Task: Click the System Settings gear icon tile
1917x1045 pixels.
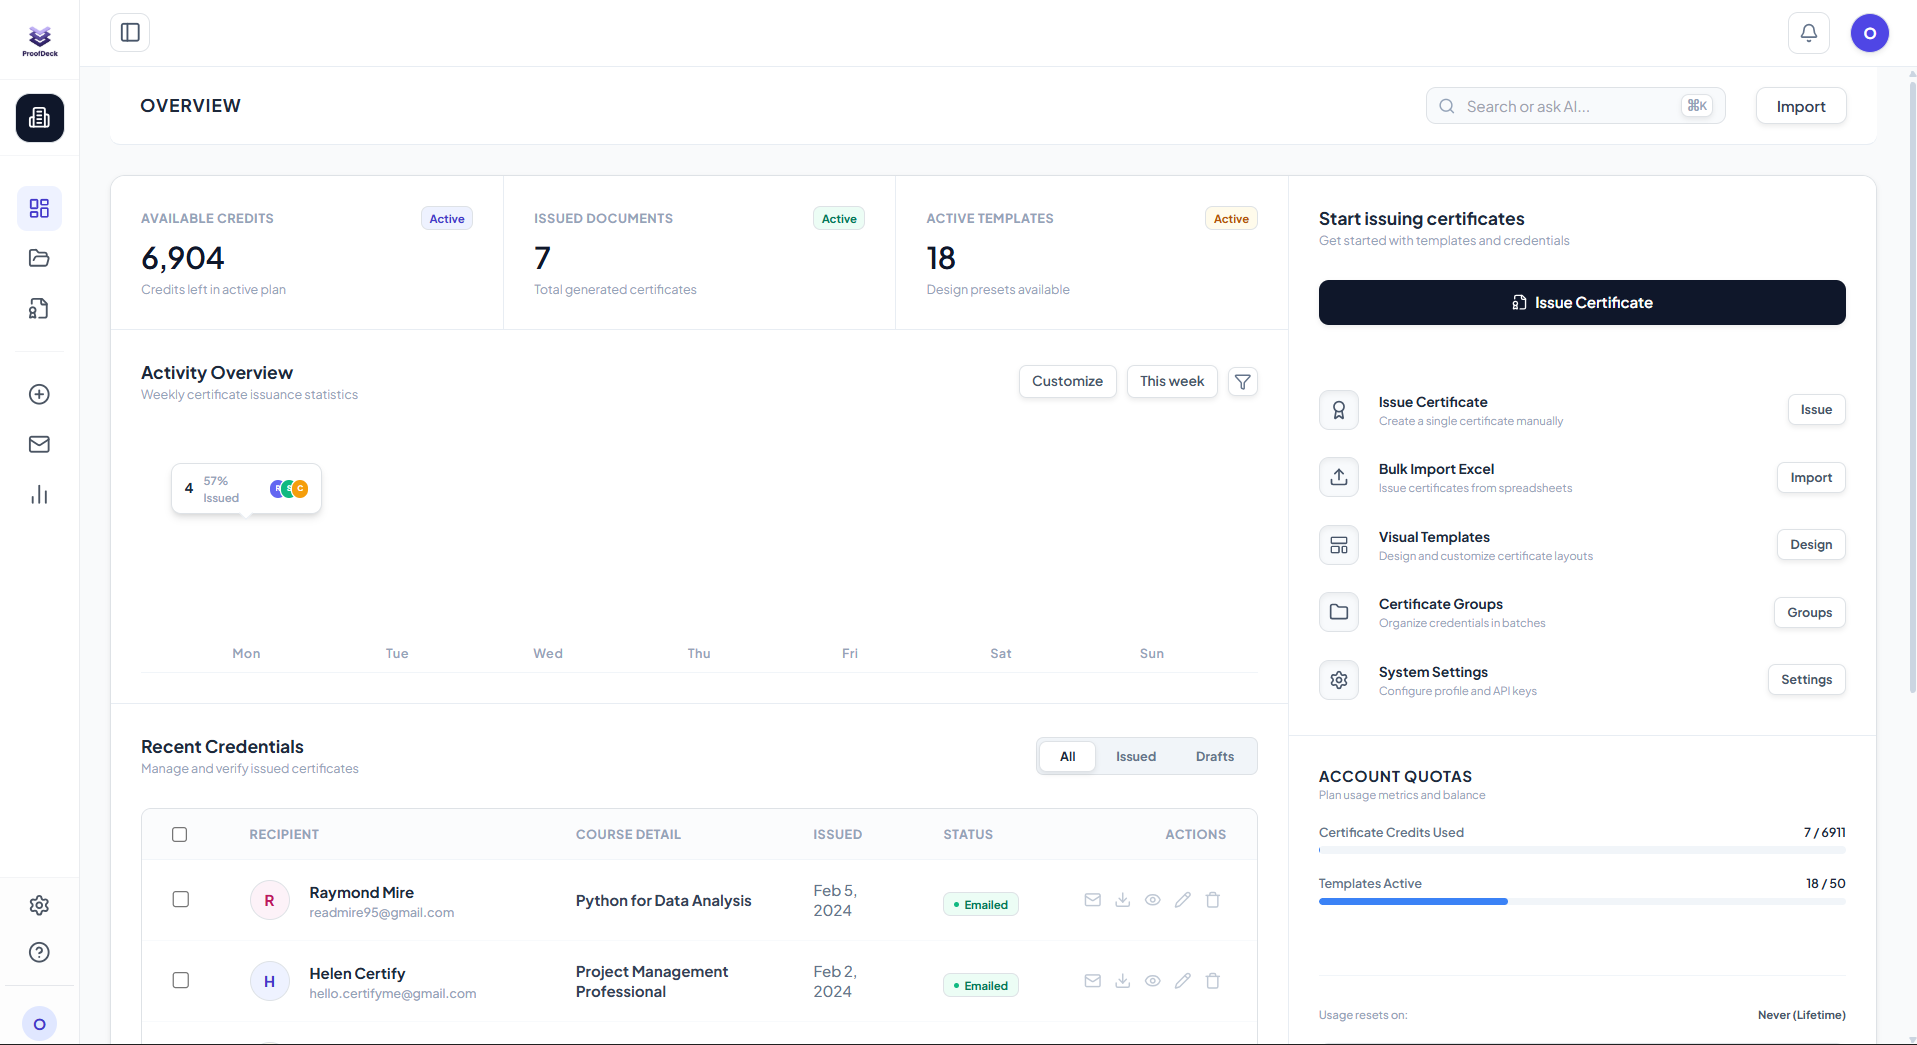Action: (1339, 680)
